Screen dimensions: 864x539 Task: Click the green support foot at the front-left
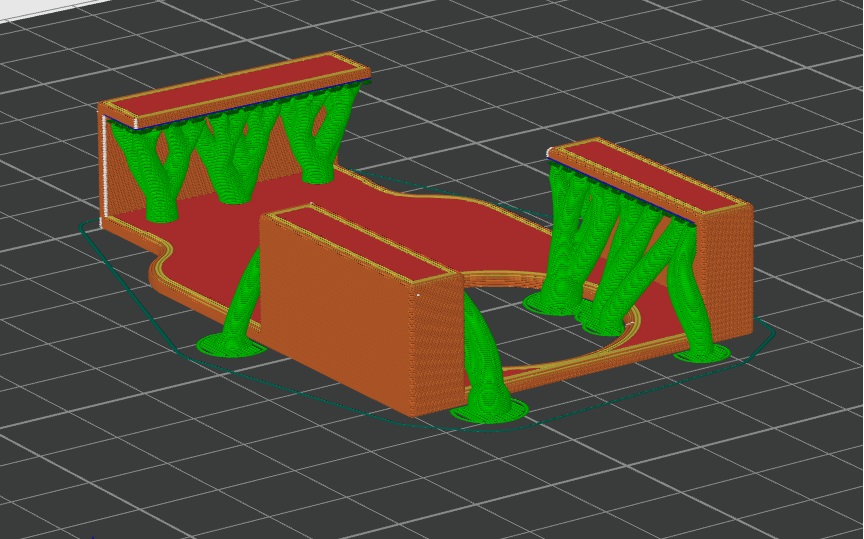(230, 345)
